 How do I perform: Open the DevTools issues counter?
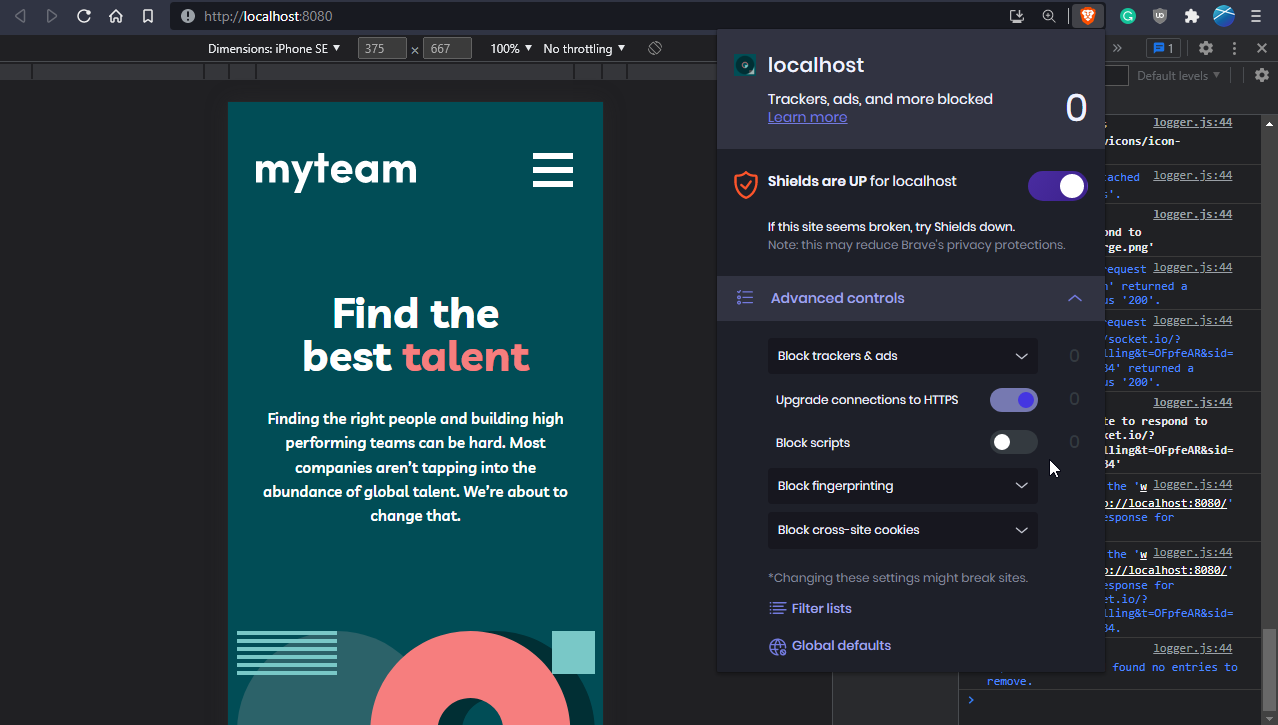[x=1163, y=48]
